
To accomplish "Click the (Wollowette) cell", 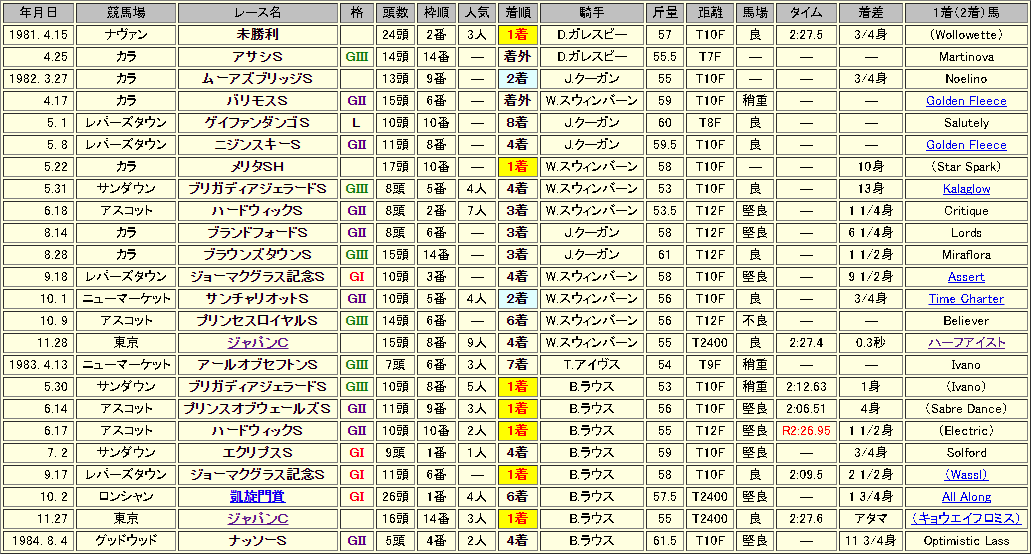I will 966,35.
